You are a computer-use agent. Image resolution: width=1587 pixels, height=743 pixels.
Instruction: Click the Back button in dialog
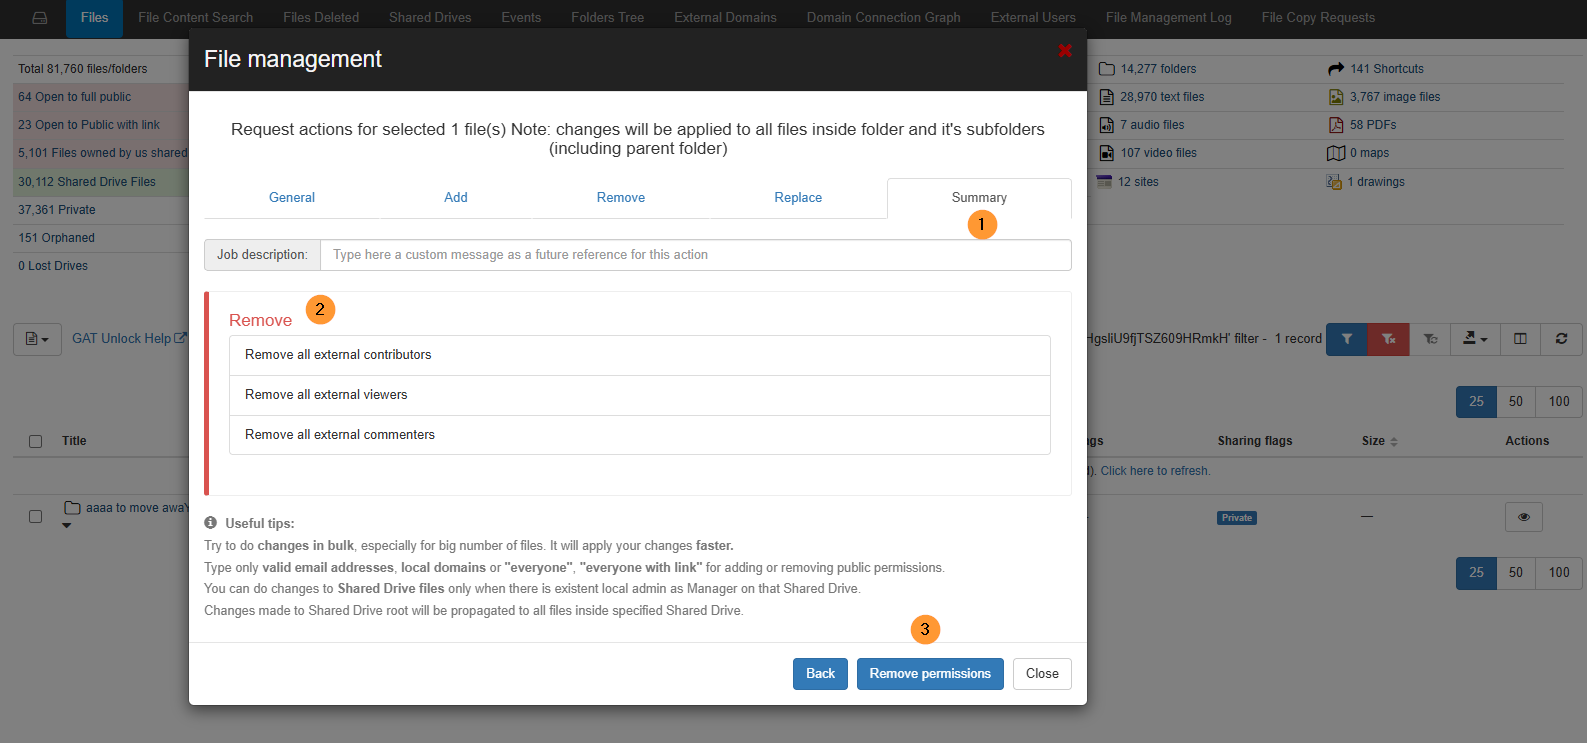pyautogui.click(x=820, y=674)
